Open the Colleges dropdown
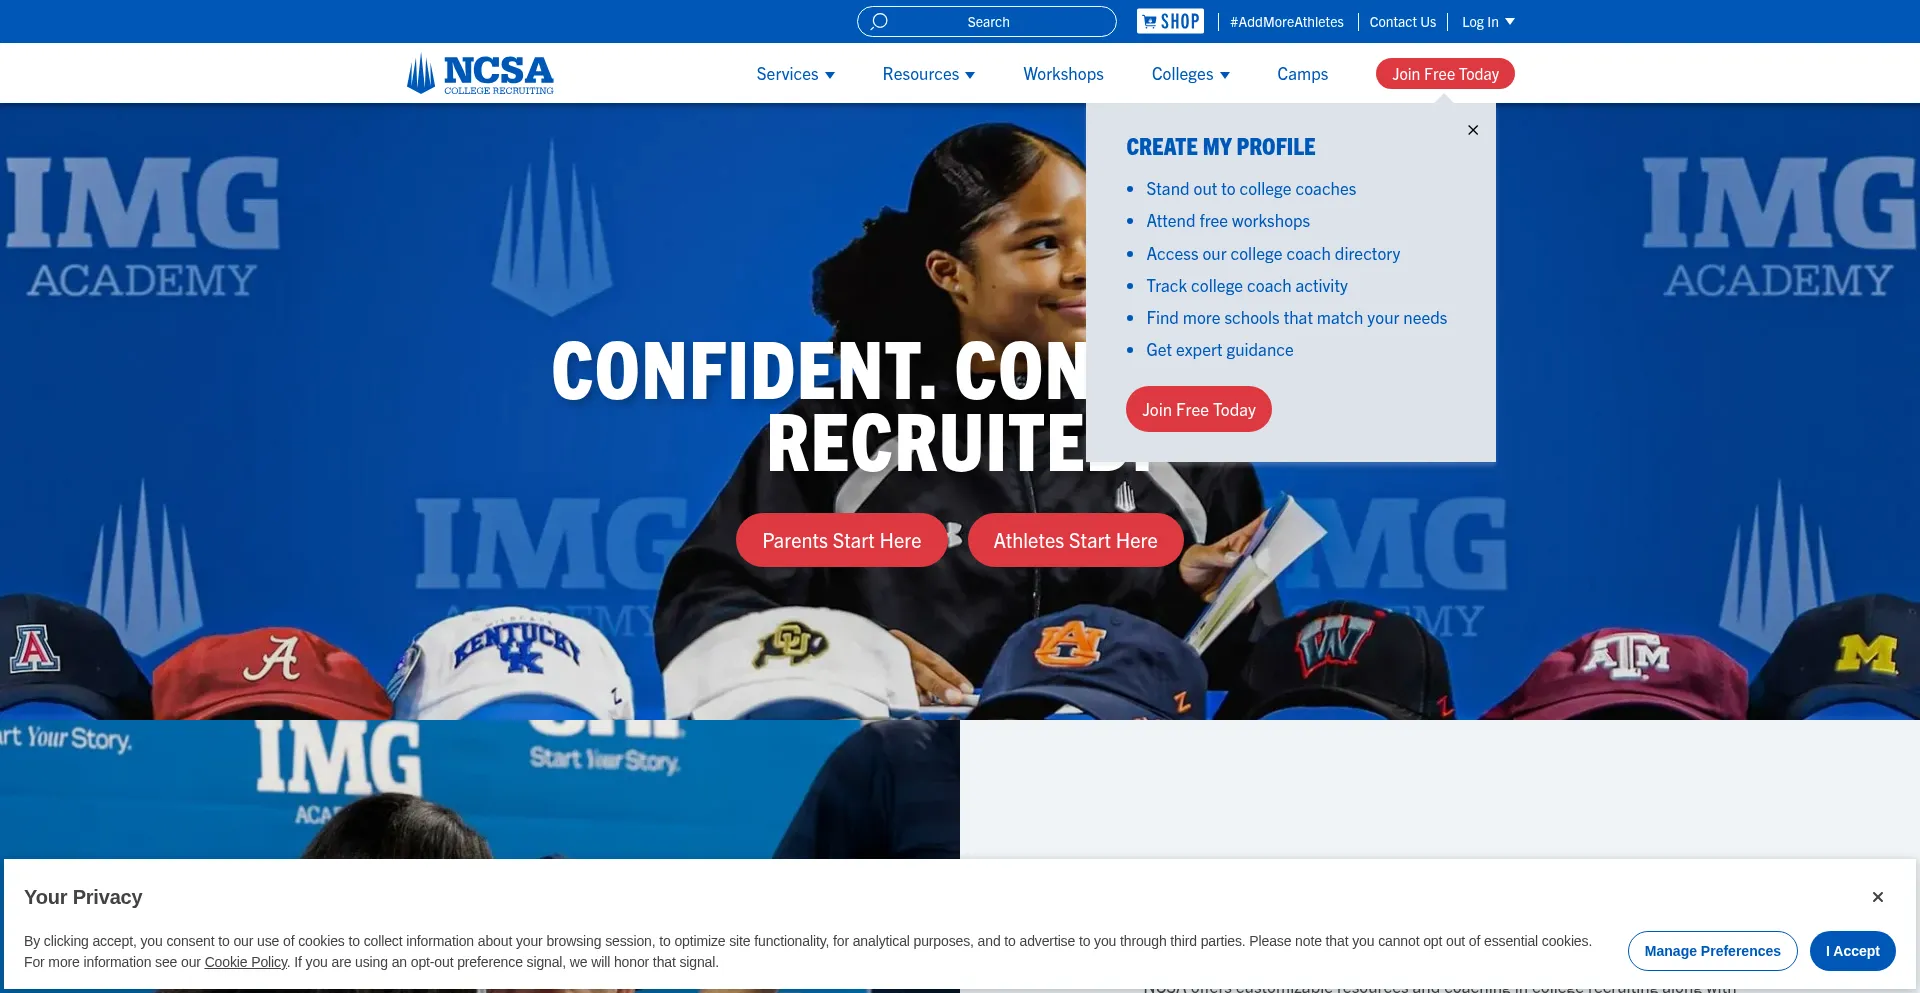This screenshot has height=993, width=1920. click(x=1190, y=74)
